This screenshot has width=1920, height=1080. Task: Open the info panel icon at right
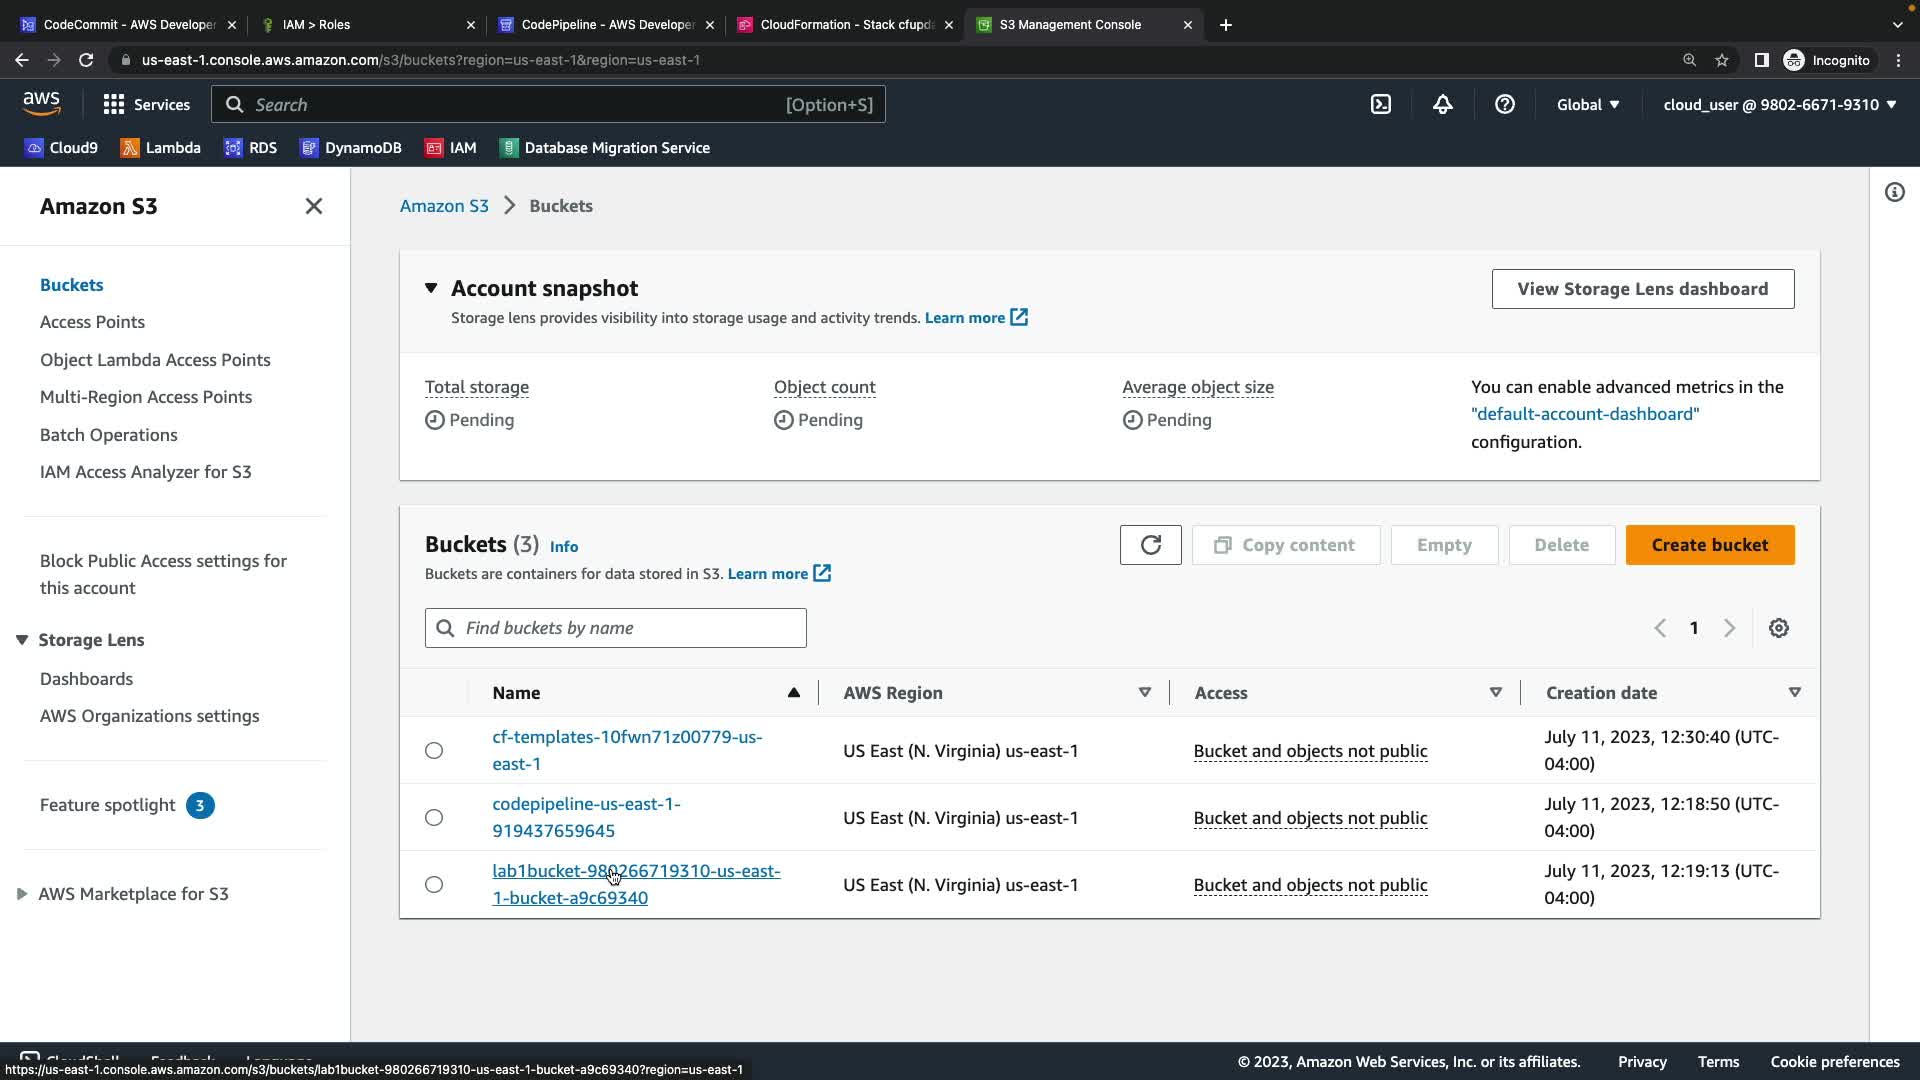pyautogui.click(x=1894, y=192)
